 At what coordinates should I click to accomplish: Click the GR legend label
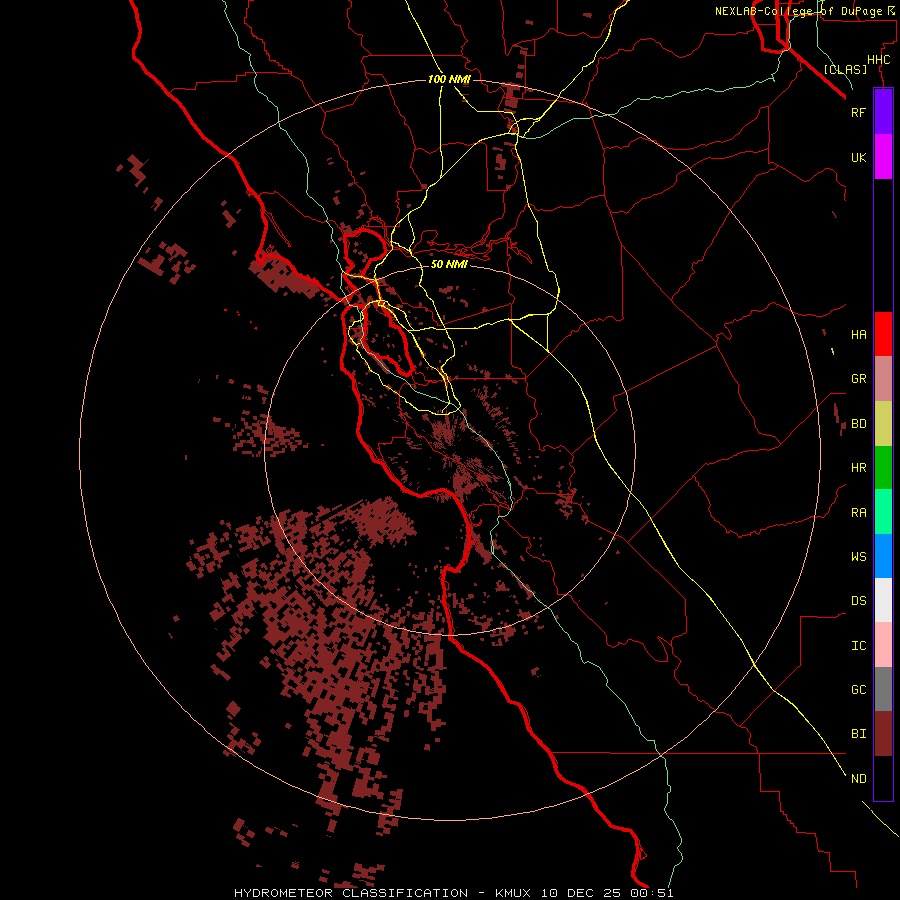click(858, 379)
